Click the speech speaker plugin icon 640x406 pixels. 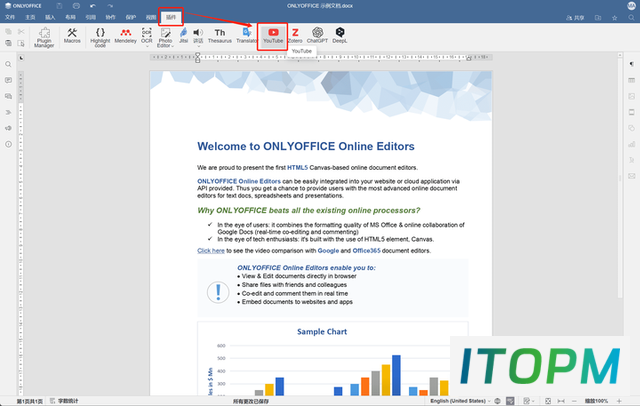click(x=198, y=33)
